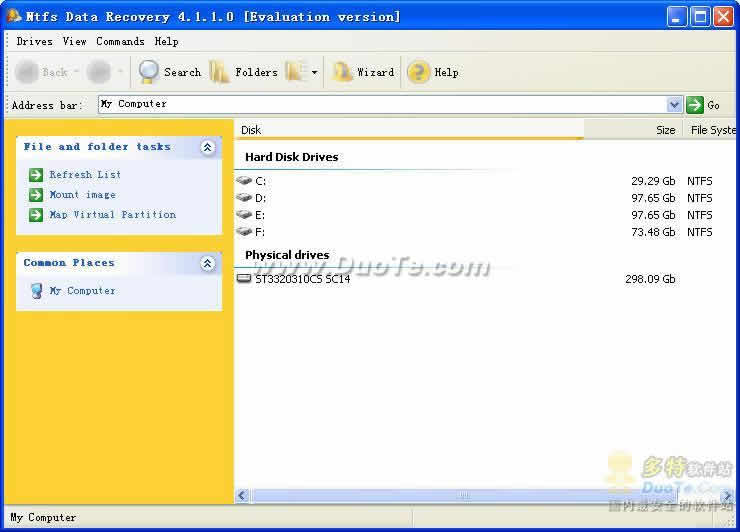Collapse the Common Places panel

(x=207, y=263)
